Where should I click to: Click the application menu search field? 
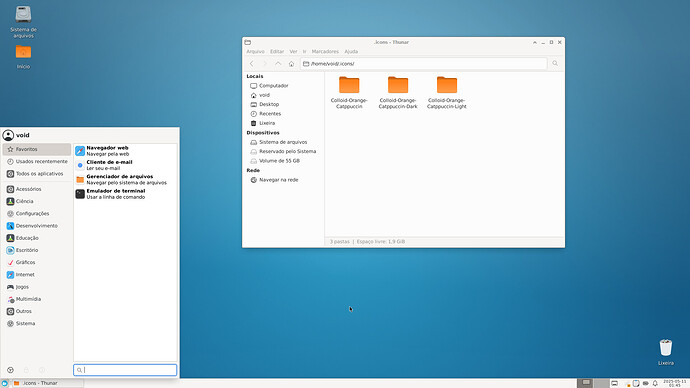(125, 370)
